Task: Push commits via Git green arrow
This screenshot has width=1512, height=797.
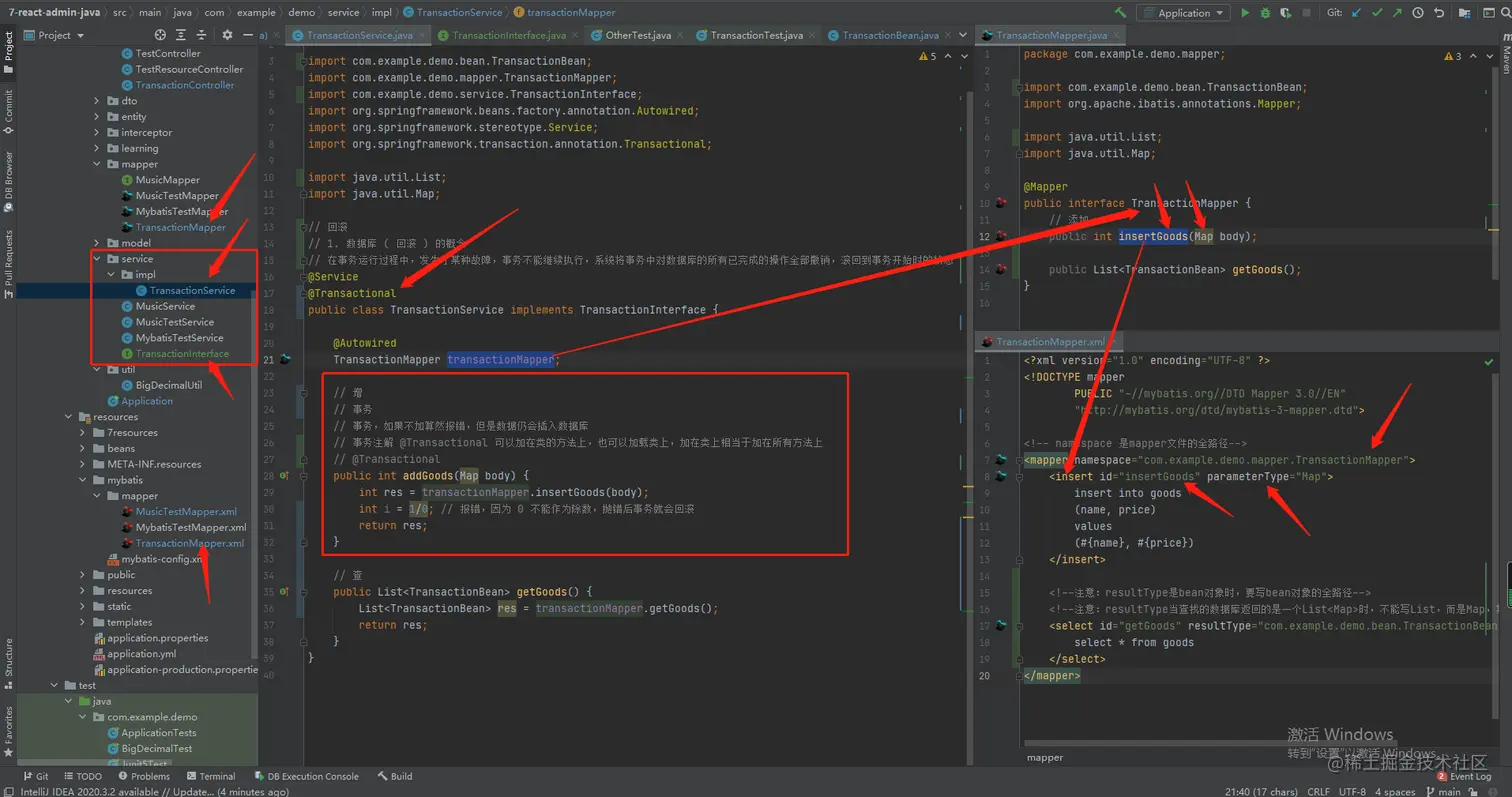Action: coord(1398,13)
